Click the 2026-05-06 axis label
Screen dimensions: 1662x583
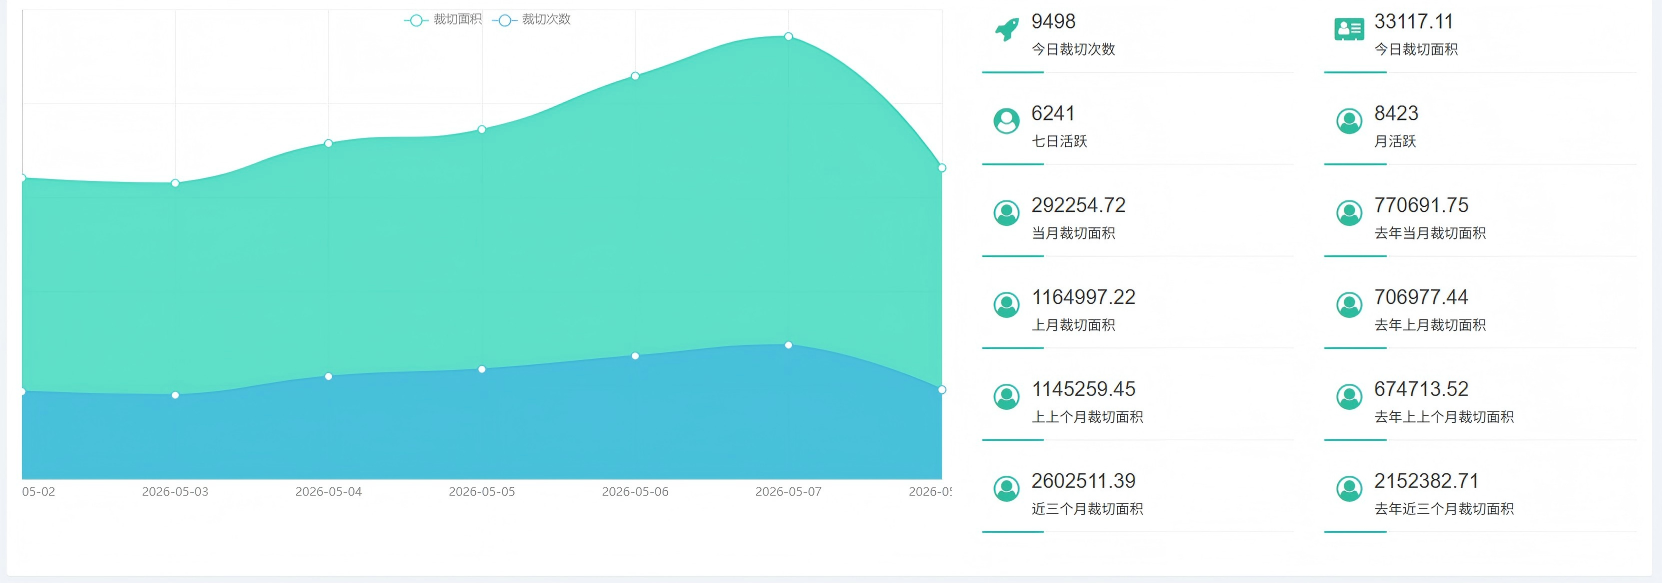pos(635,492)
